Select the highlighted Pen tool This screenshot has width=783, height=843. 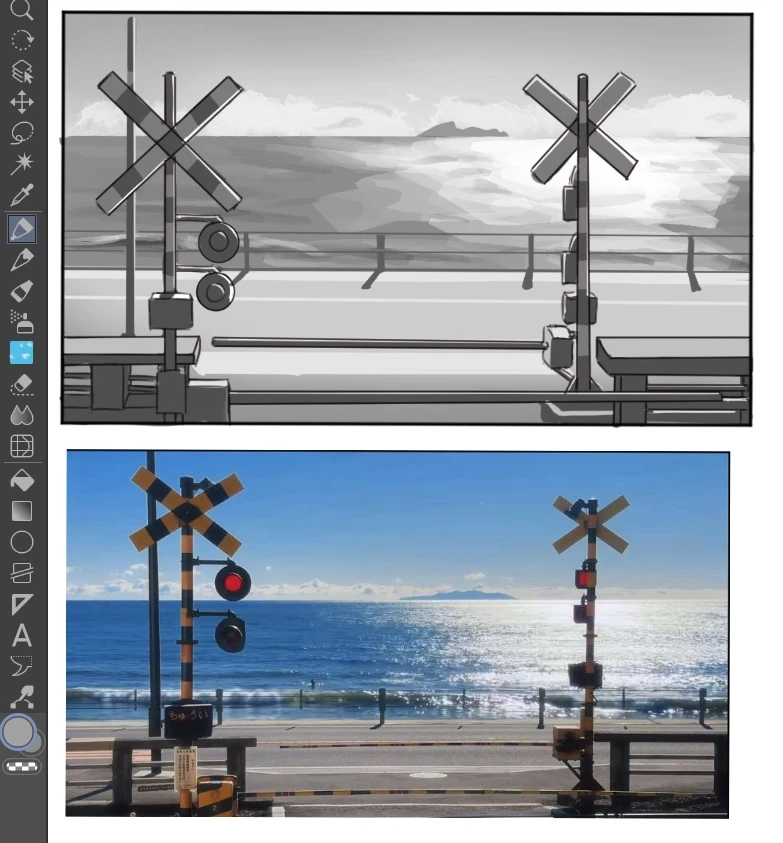[x=22, y=228]
